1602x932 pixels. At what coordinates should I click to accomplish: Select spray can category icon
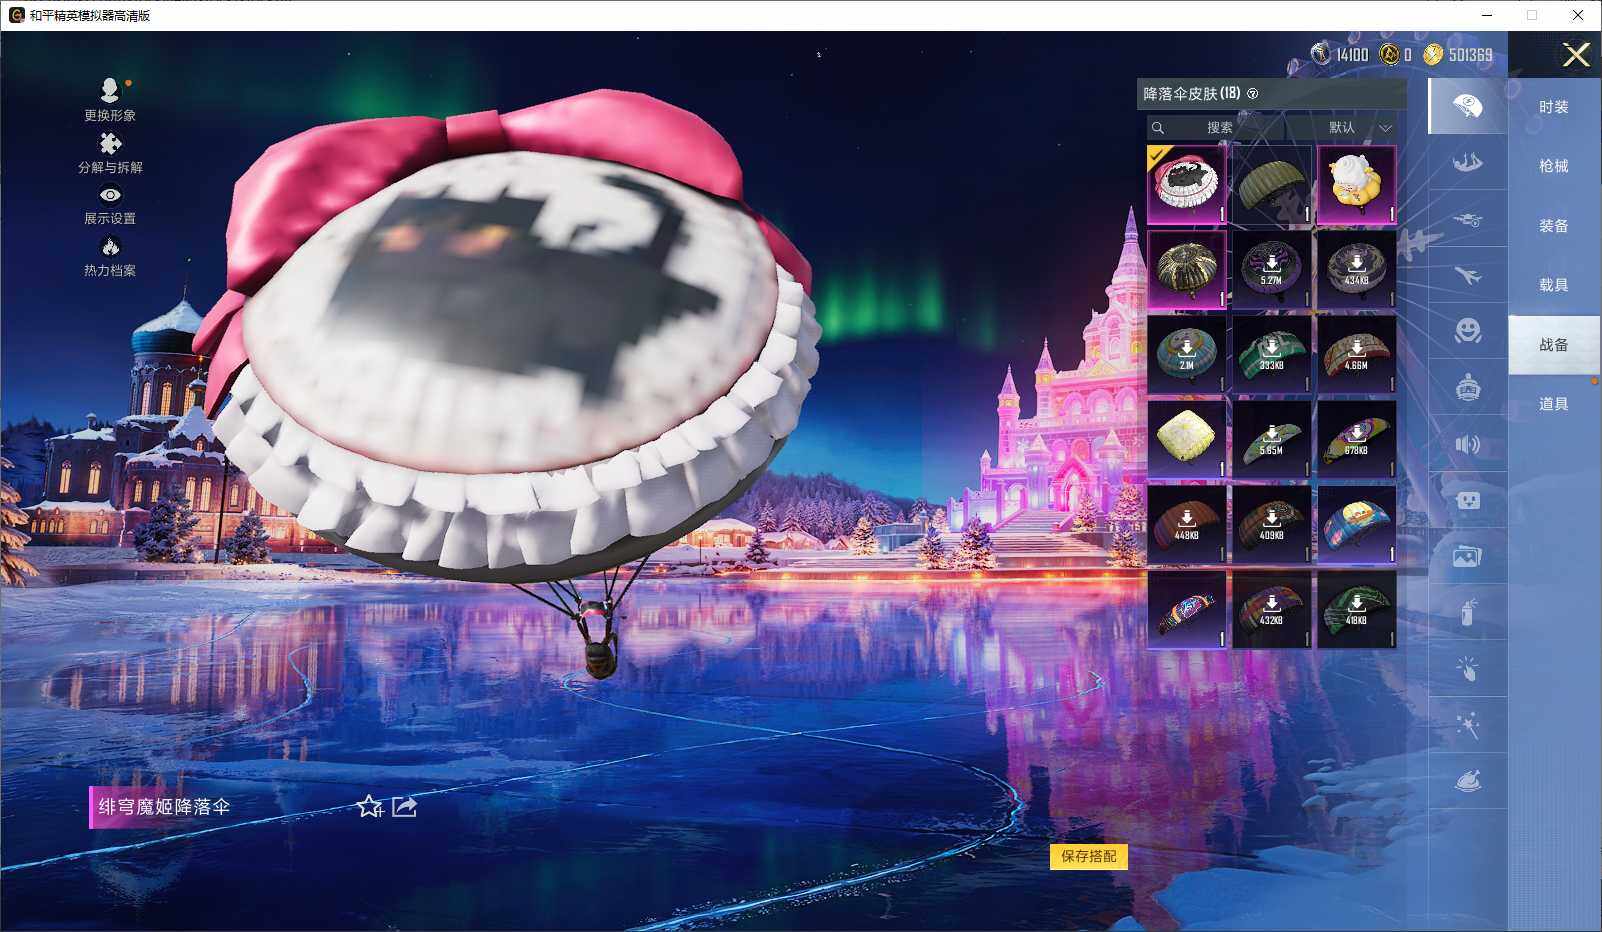pos(1467,612)
